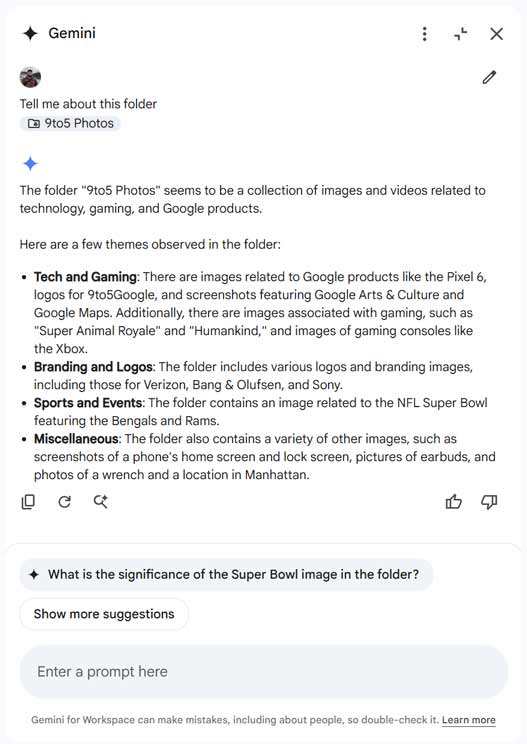Open the 9to5 Photos folder chip
The image size is (527, 744).
[x=70, y=123]
